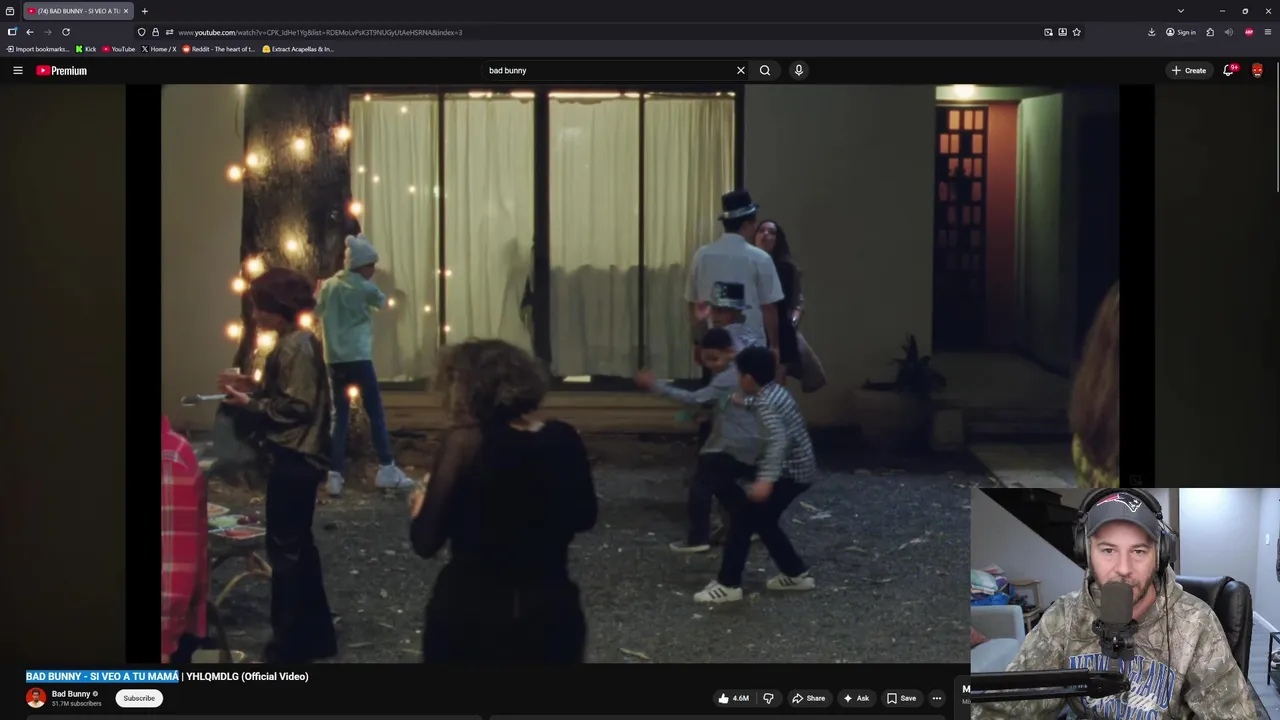The image size is (1280, 720).
Task: Open the Import bookmarks shortcut
Action: coord(38,49)
